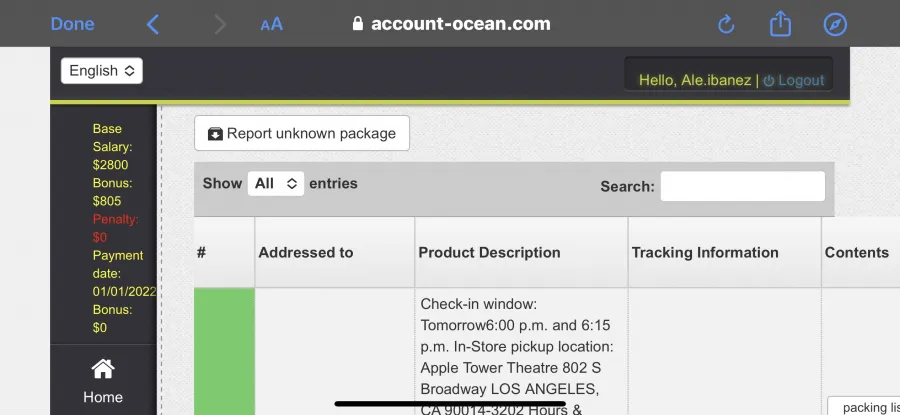Open page in Safari compass icon

point(835,24)
